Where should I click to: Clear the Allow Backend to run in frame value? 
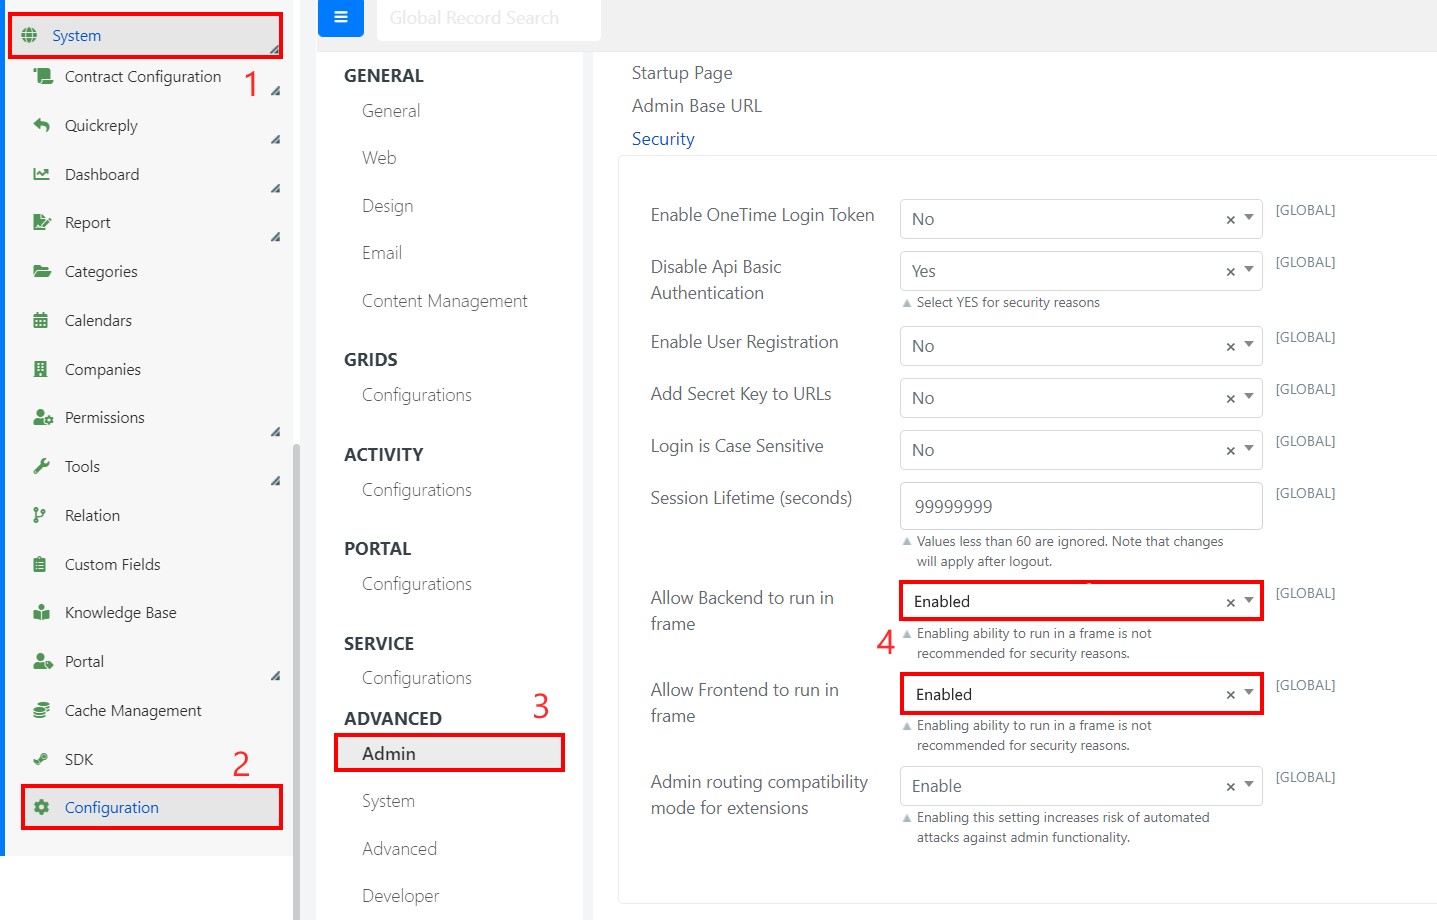click(x=1230, y=602)
